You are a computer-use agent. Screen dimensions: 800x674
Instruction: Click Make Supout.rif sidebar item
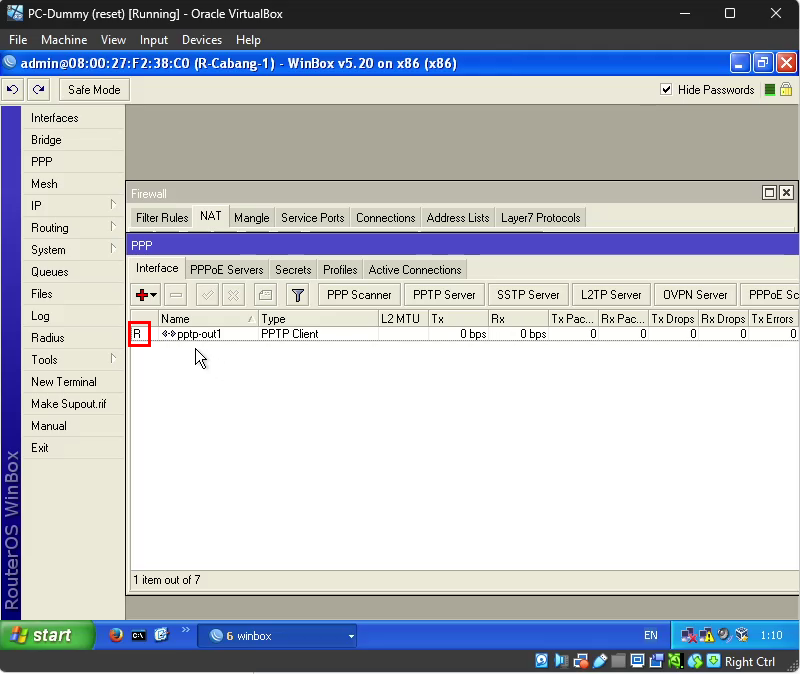tap(73, 404)
